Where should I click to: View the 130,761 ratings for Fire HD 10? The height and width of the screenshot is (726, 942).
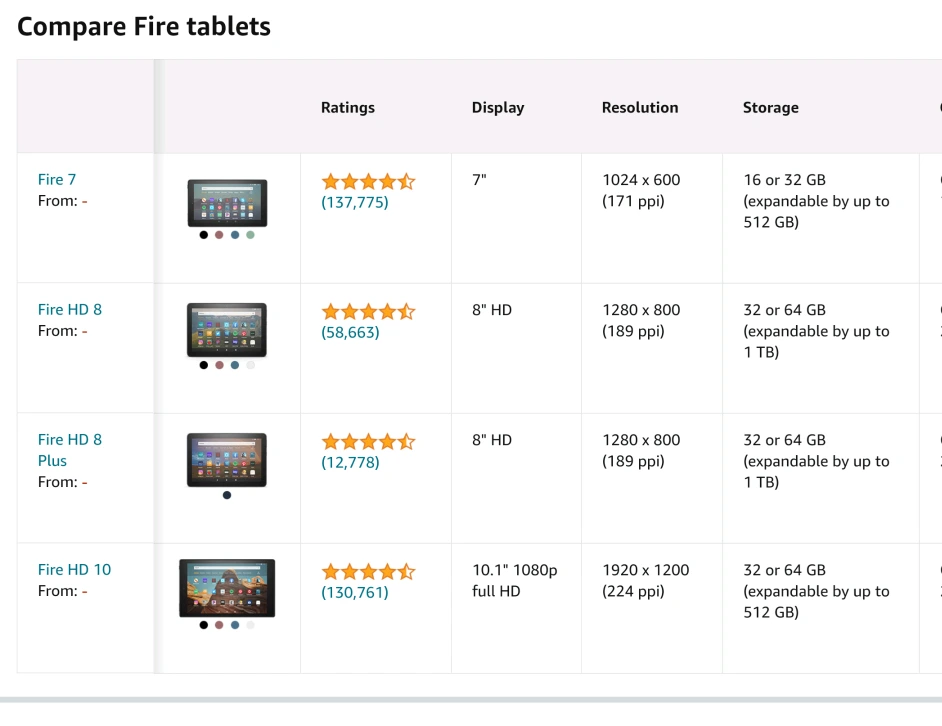click(x=355, y=592)
